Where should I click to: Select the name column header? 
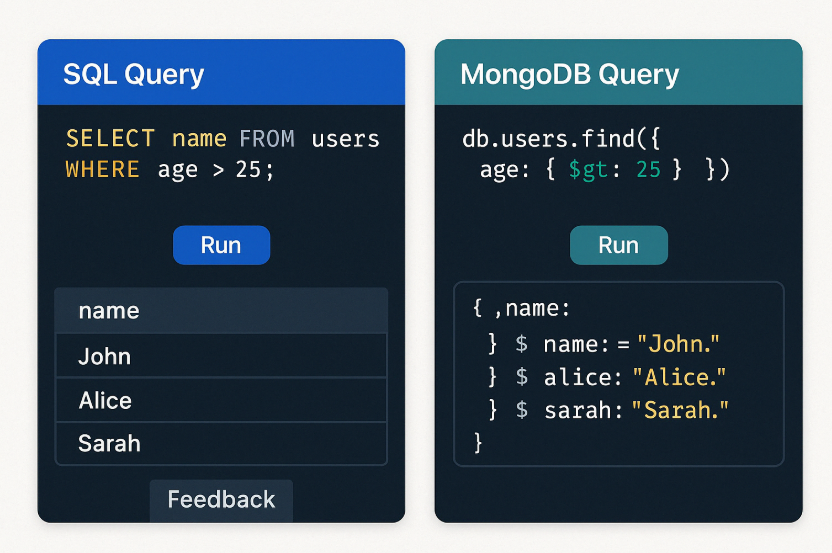coord(221,310)
